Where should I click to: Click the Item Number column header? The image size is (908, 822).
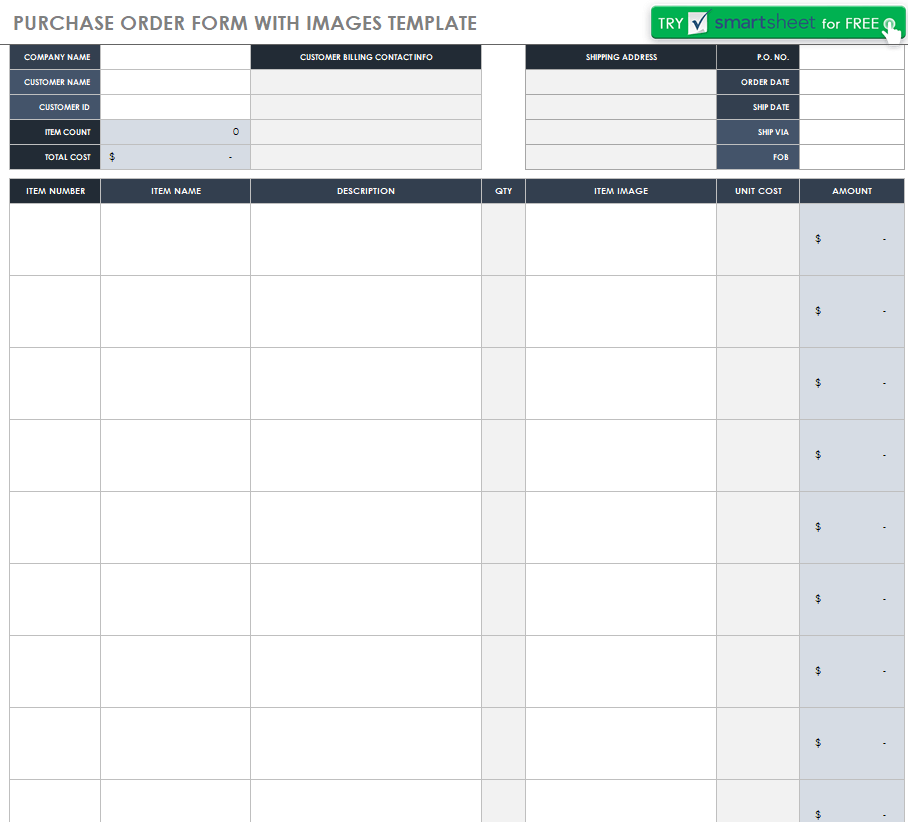click(x=55, y=191)
